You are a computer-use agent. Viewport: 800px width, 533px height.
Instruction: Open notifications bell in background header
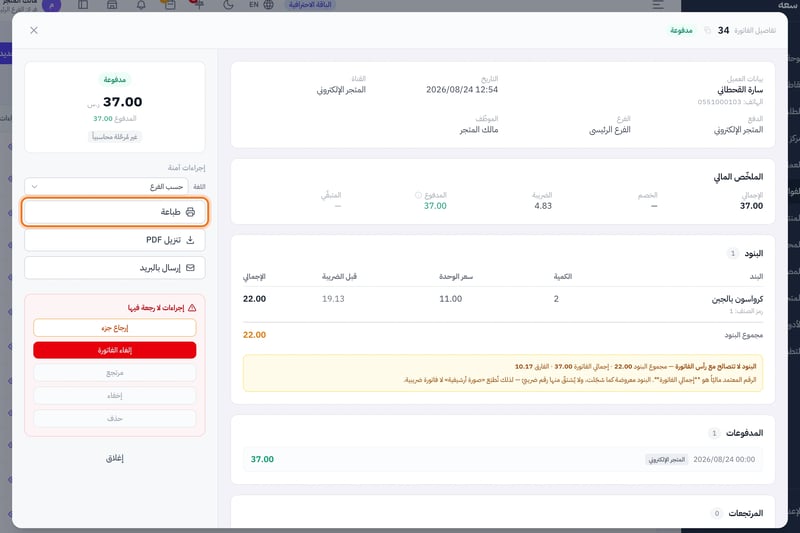point(141,5)
